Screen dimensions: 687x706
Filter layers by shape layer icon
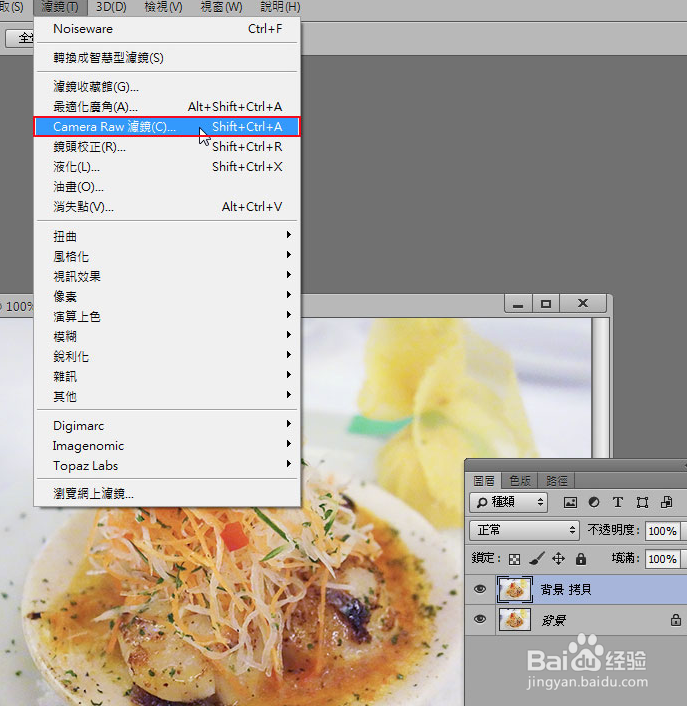[x=642, y=502]
